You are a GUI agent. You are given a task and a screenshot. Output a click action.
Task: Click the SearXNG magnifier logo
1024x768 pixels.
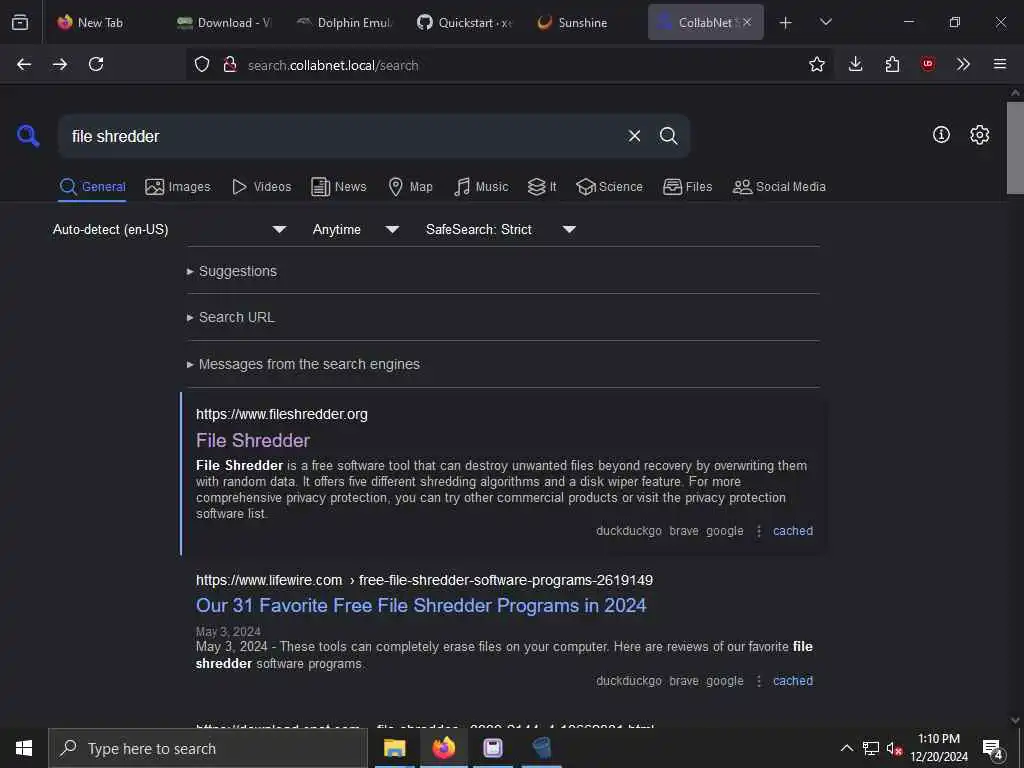point(28,136)
